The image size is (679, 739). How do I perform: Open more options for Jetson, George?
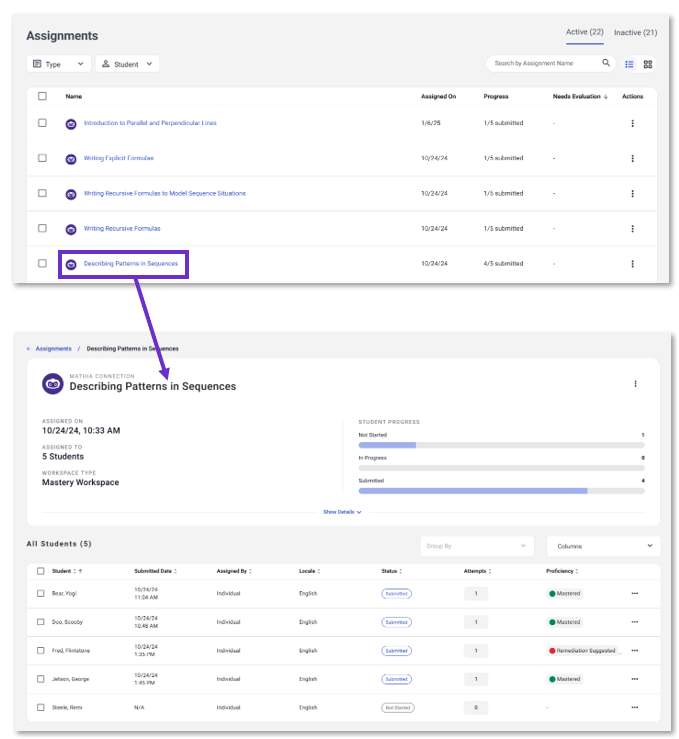635,679
